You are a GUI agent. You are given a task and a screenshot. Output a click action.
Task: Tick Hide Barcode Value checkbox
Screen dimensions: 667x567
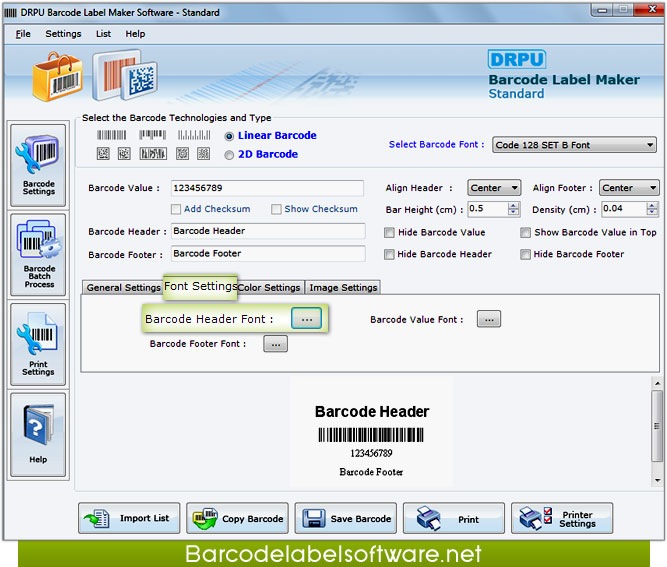[x=389, y=232]
